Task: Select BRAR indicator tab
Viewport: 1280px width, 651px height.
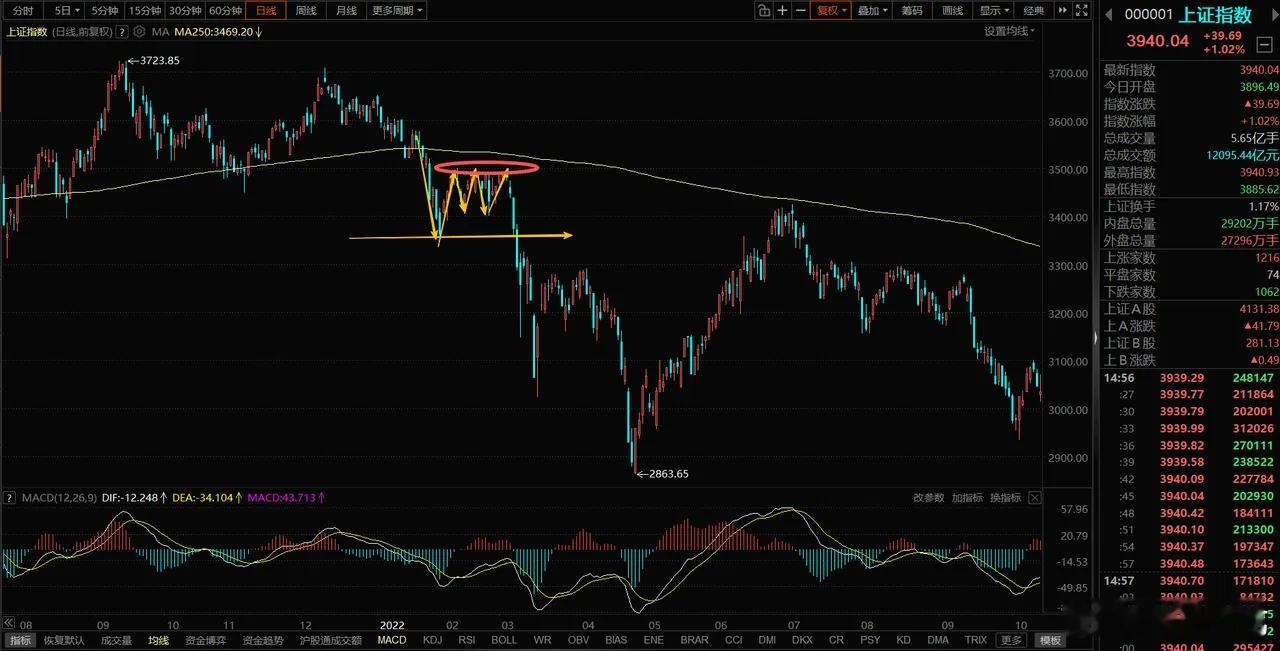Action: coord(694,640)
